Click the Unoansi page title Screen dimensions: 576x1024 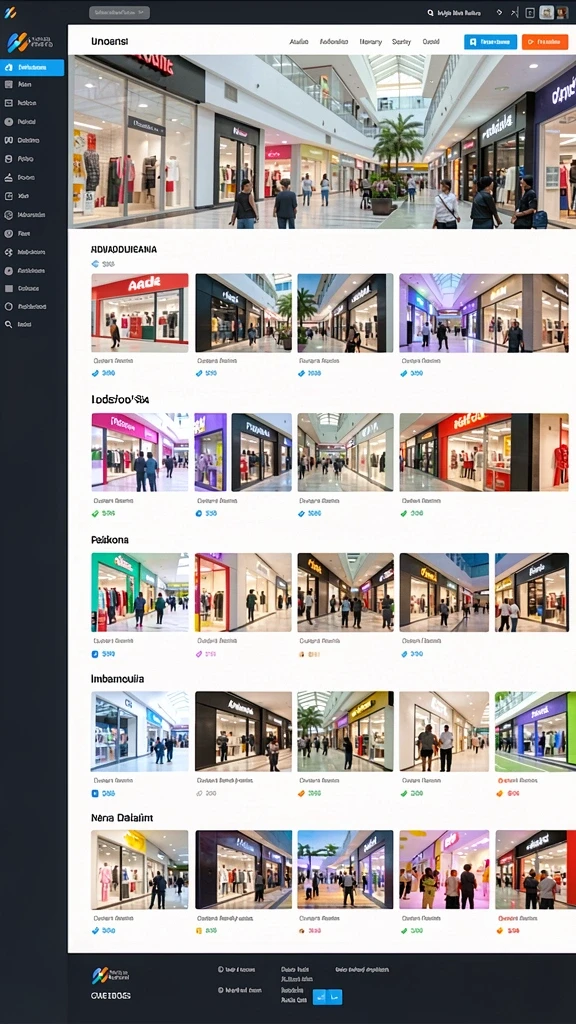click(x=110, y=42)
